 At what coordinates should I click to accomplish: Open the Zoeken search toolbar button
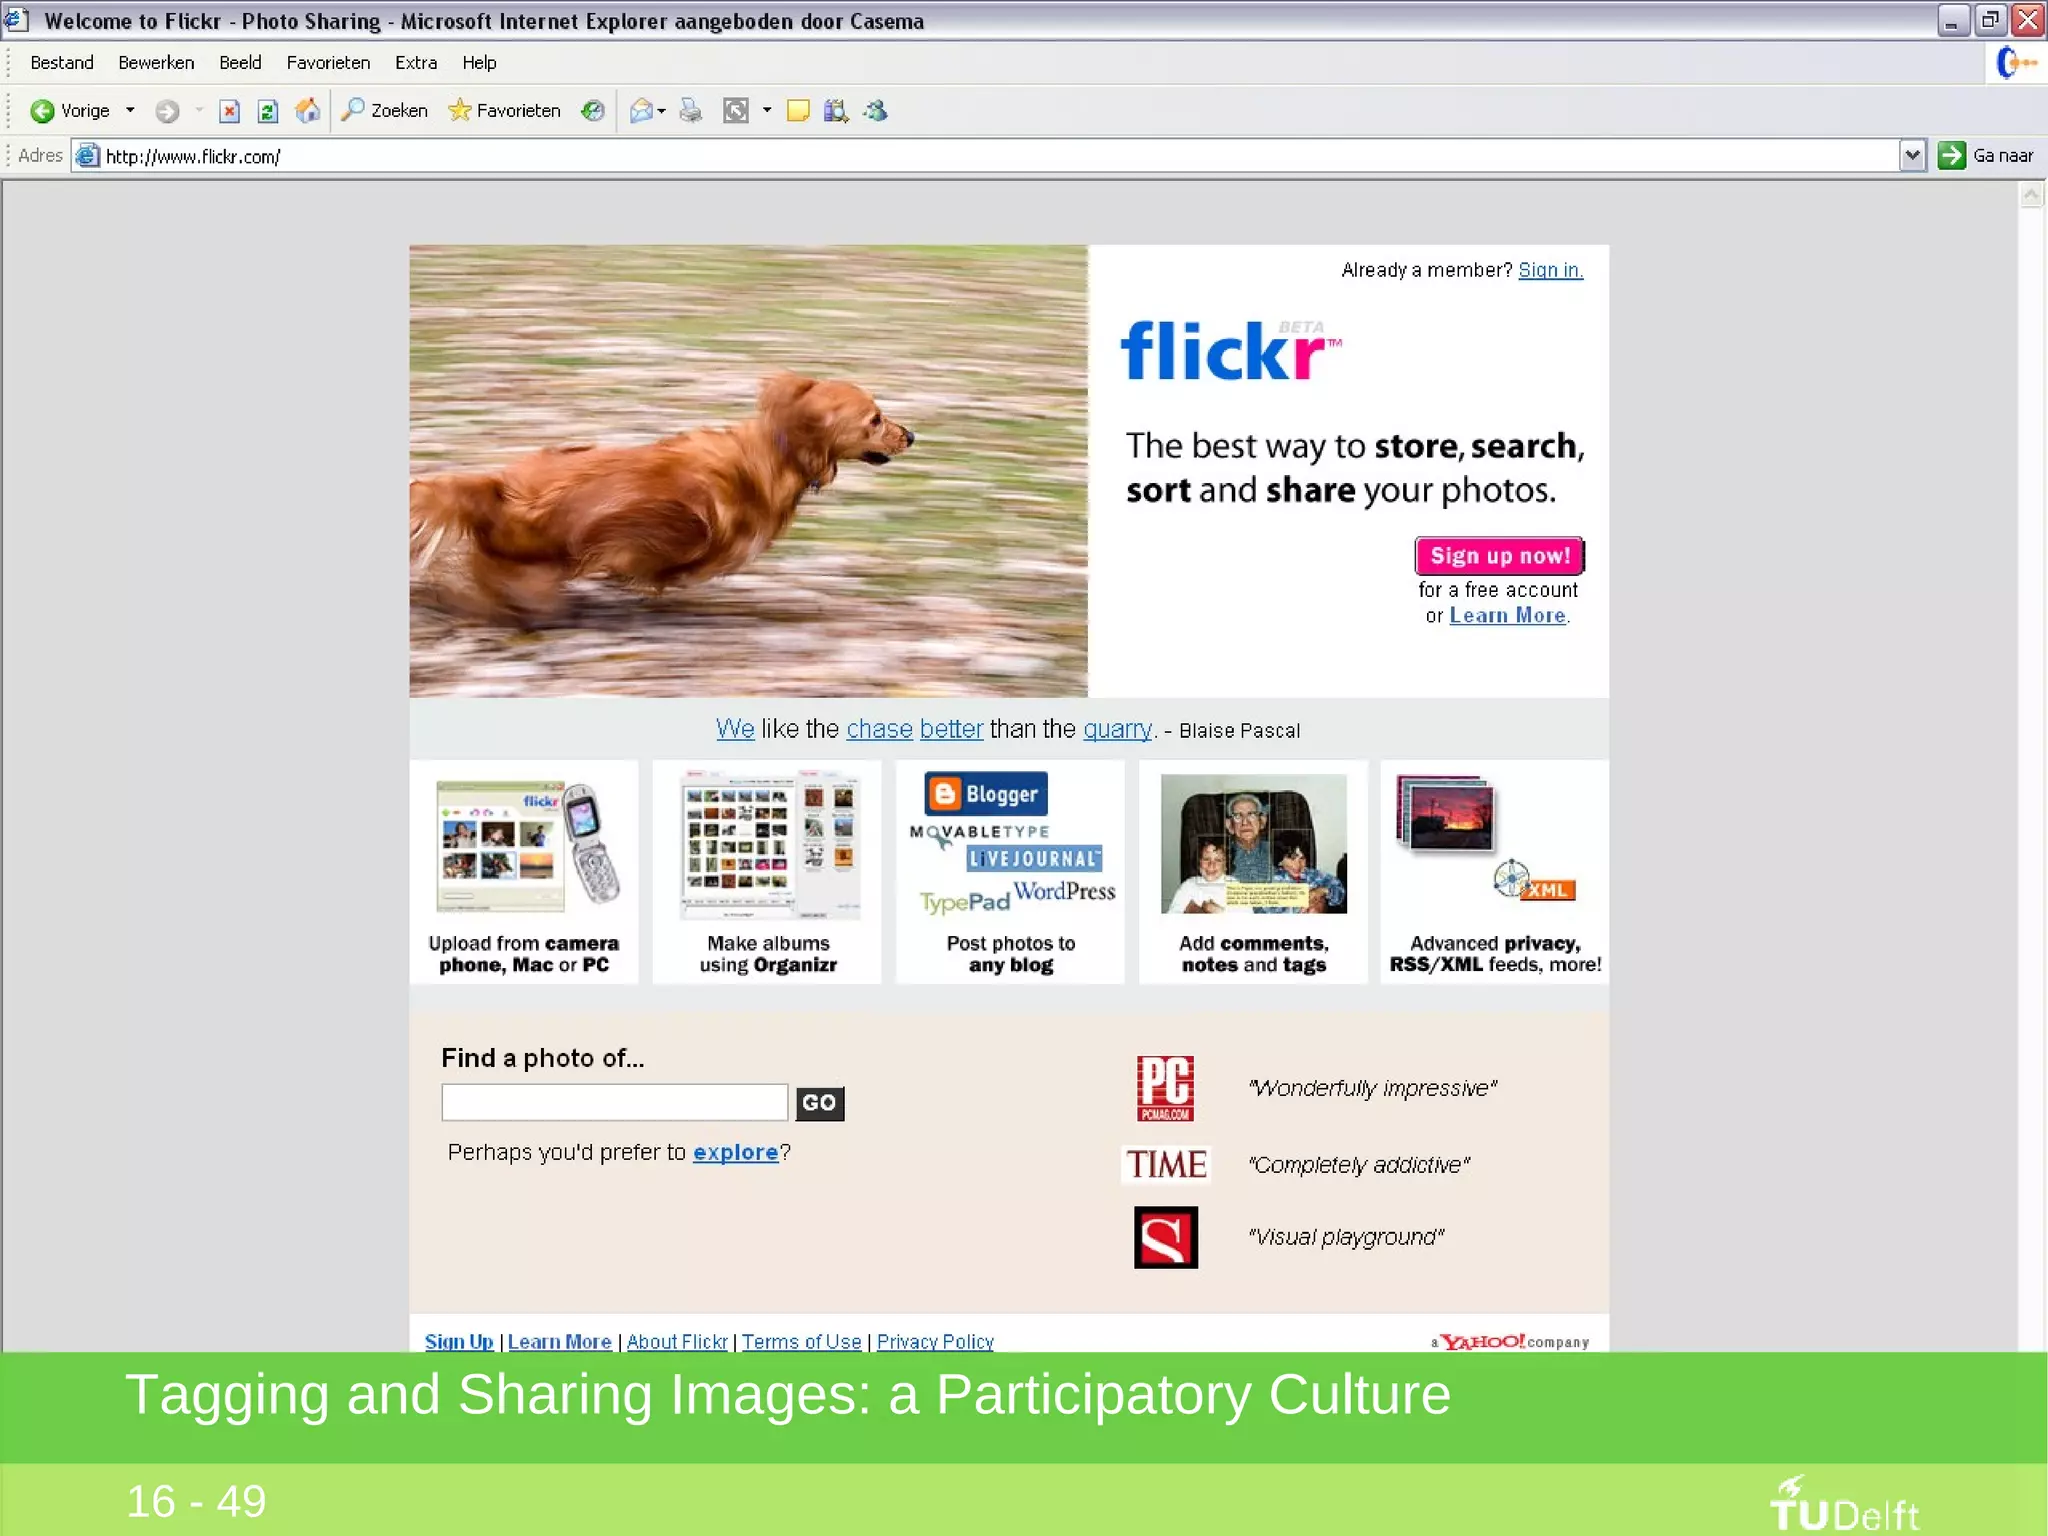tap(384, 111)
